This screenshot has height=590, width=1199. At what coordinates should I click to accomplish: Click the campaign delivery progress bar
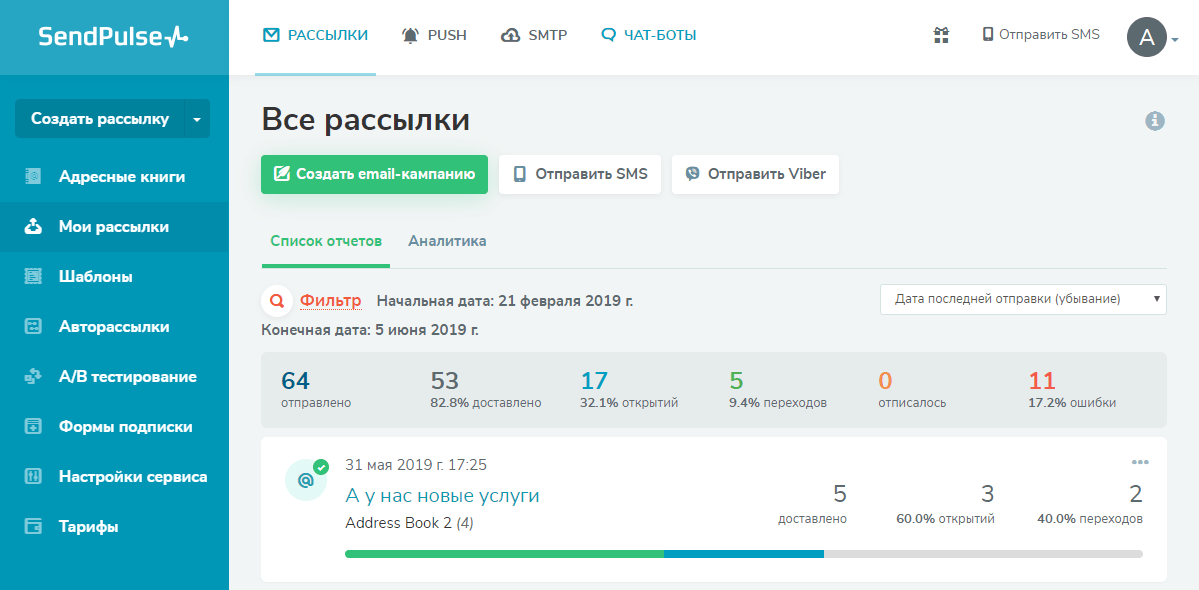point(744,553)
